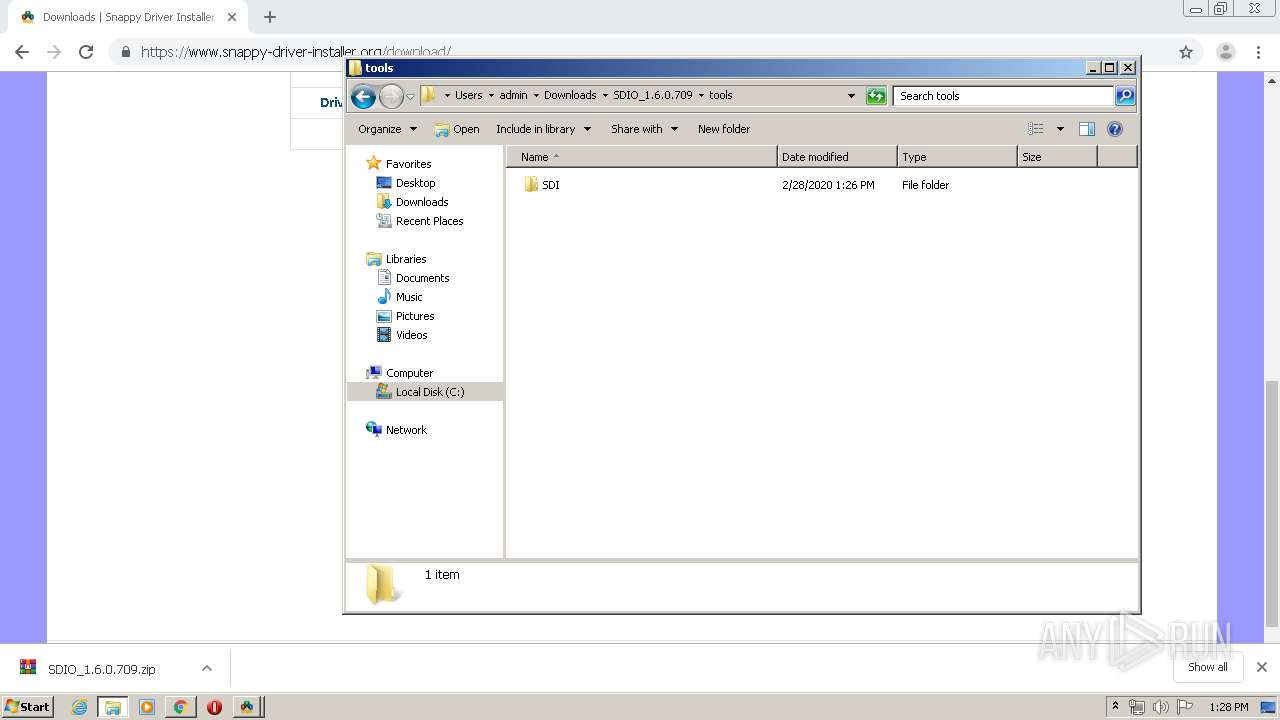Select Computer in navigation pane
The image size is (1280, 720).
400,373
